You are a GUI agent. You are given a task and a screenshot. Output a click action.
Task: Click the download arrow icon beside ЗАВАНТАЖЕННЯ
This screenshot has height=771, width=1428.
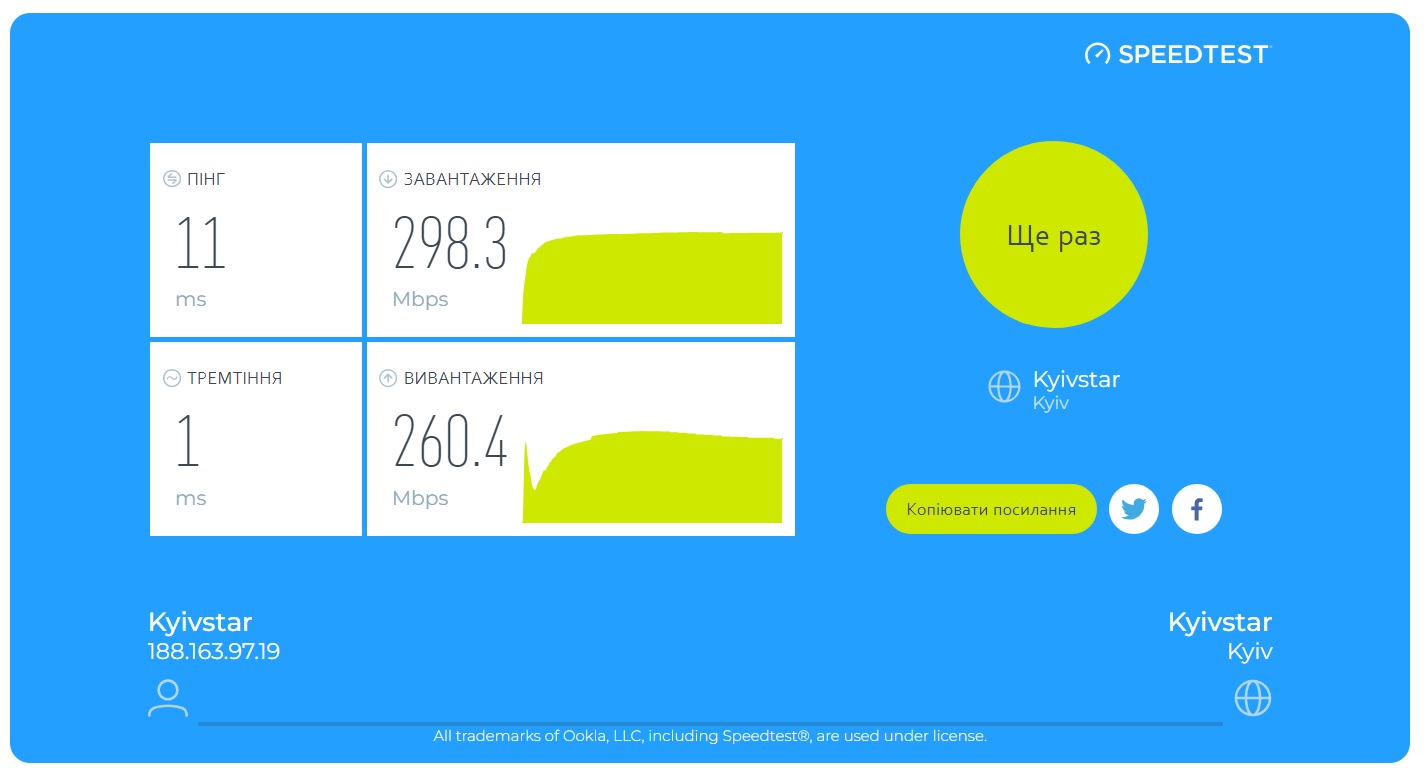[388, 180]
